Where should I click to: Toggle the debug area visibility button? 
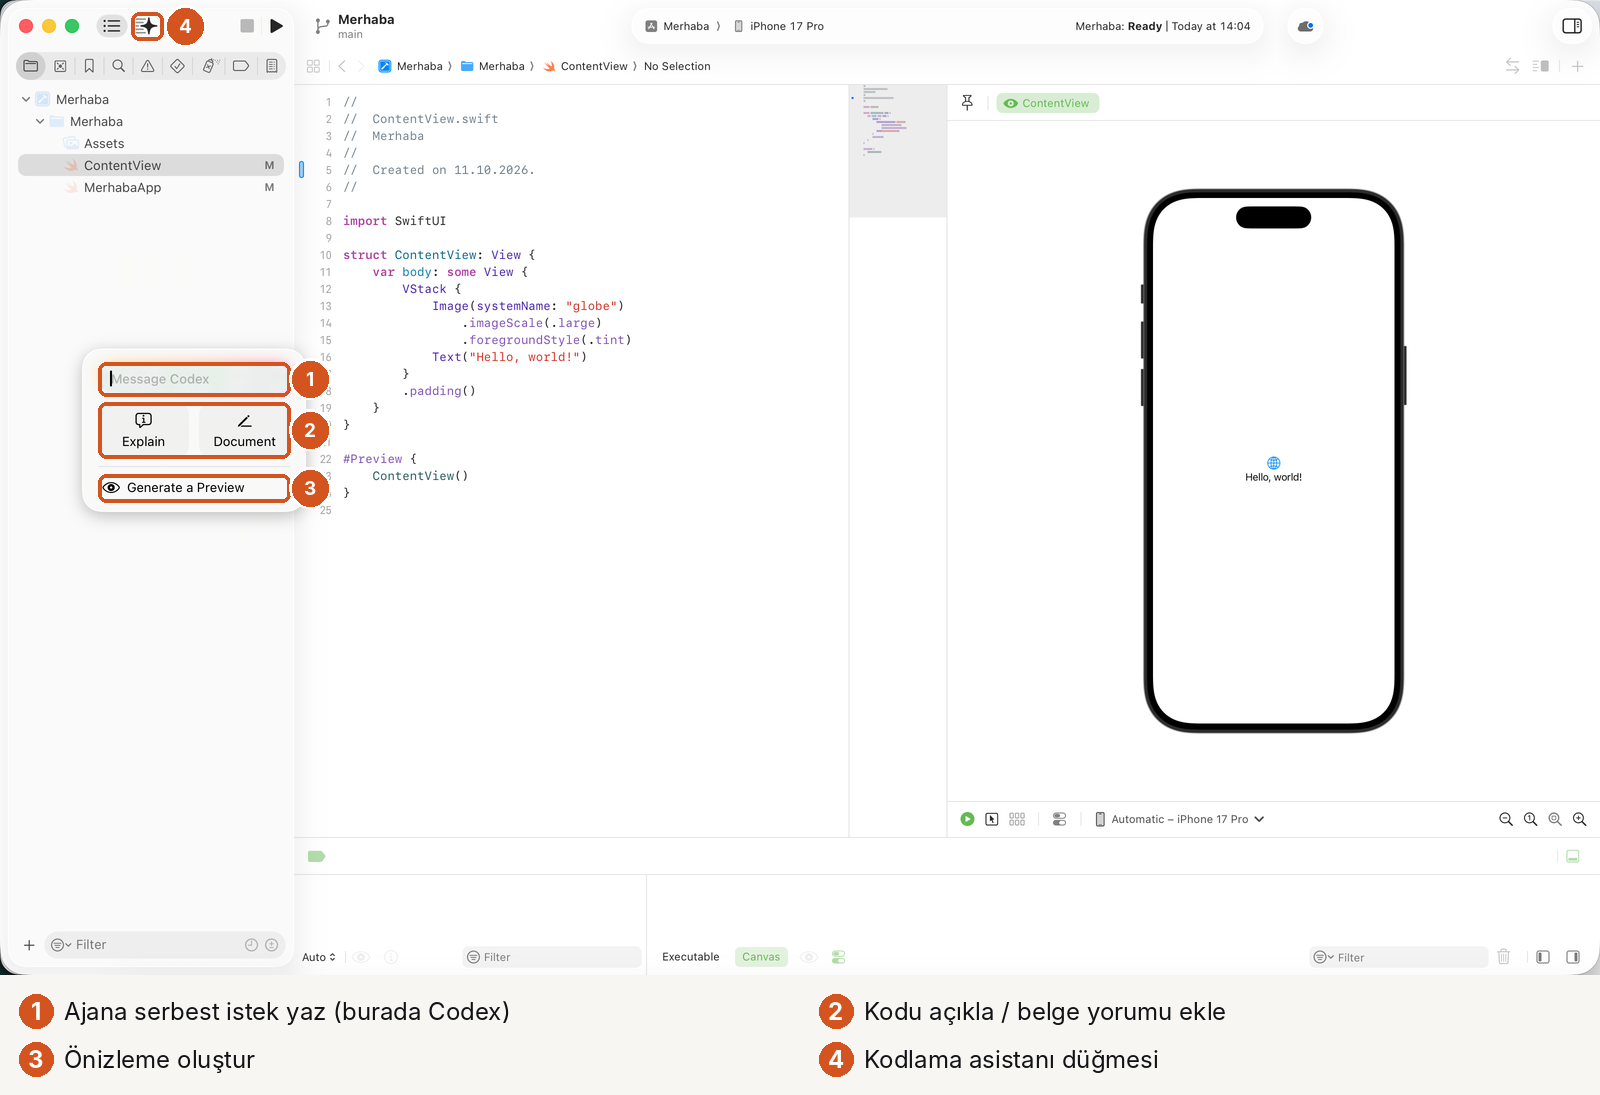(1572, 856)
